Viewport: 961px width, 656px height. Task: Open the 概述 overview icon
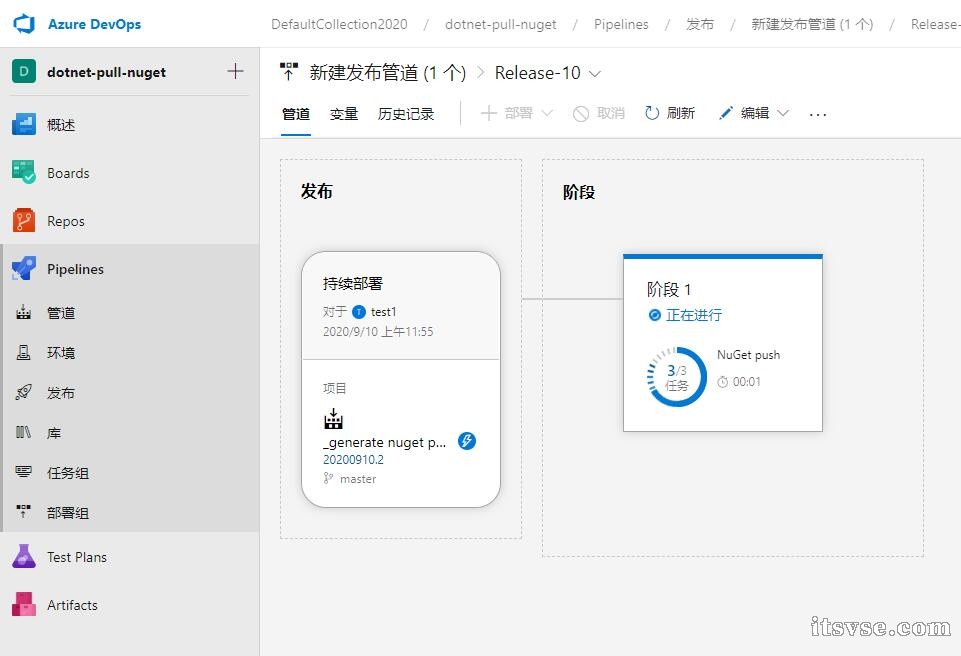point(24,124)
